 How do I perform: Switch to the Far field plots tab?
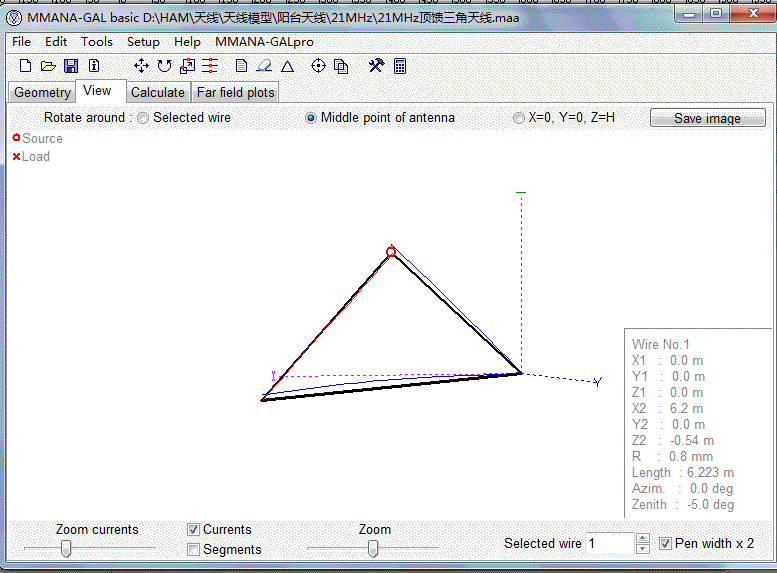[x=235, y=92]
